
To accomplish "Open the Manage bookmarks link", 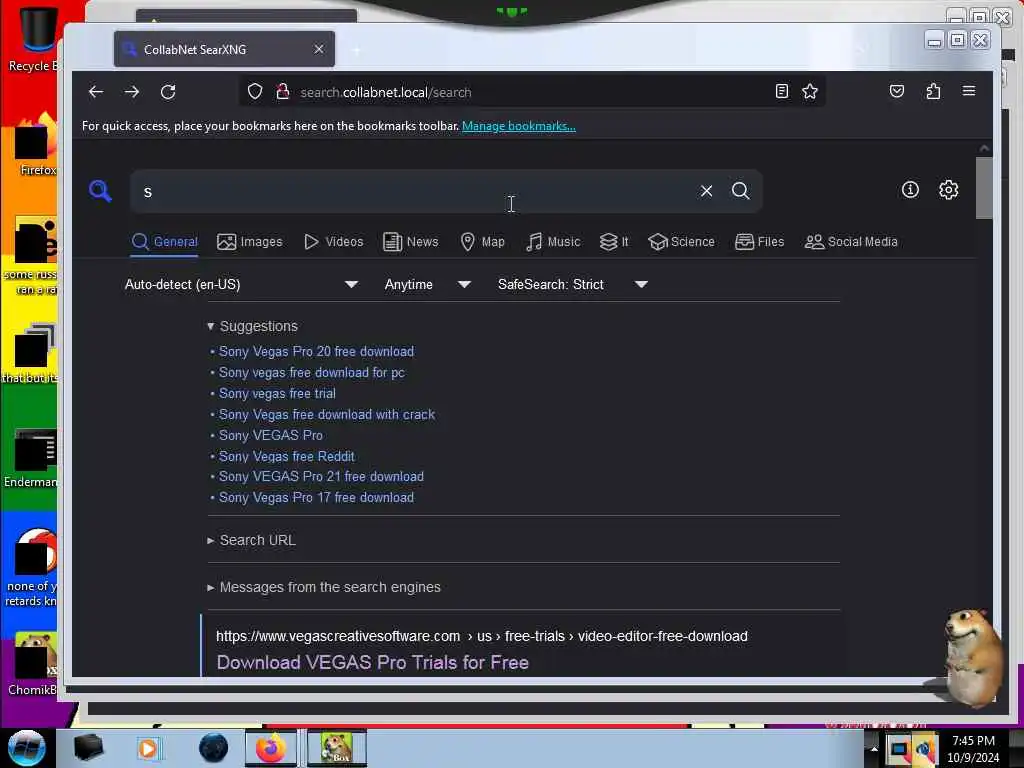I will click(x=519, y=126).
